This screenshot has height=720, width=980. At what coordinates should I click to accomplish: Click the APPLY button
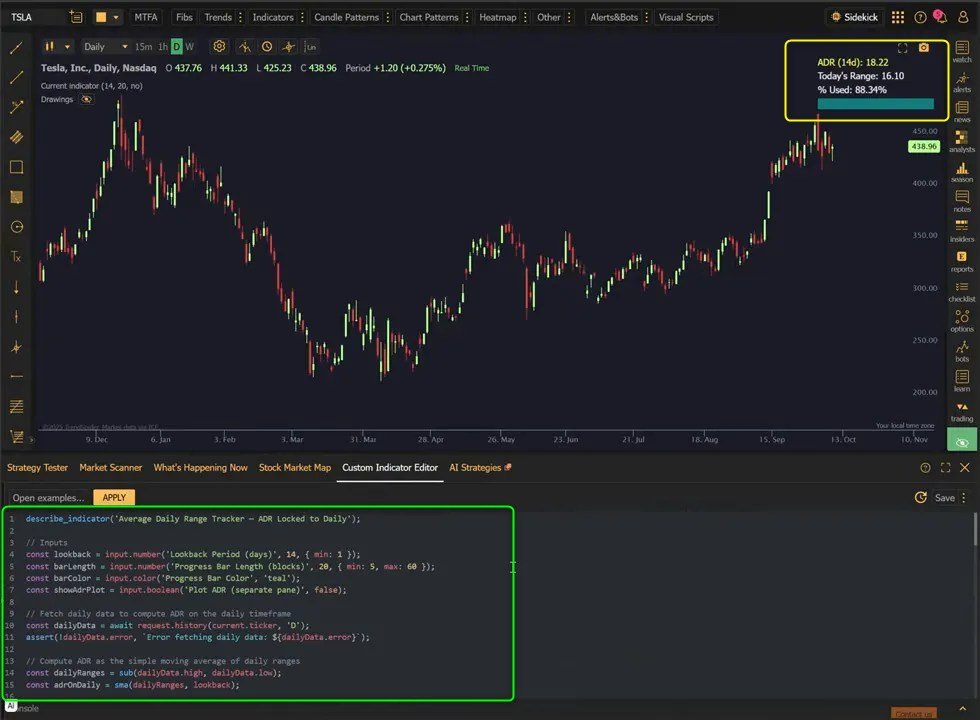[x=114, y=498]
